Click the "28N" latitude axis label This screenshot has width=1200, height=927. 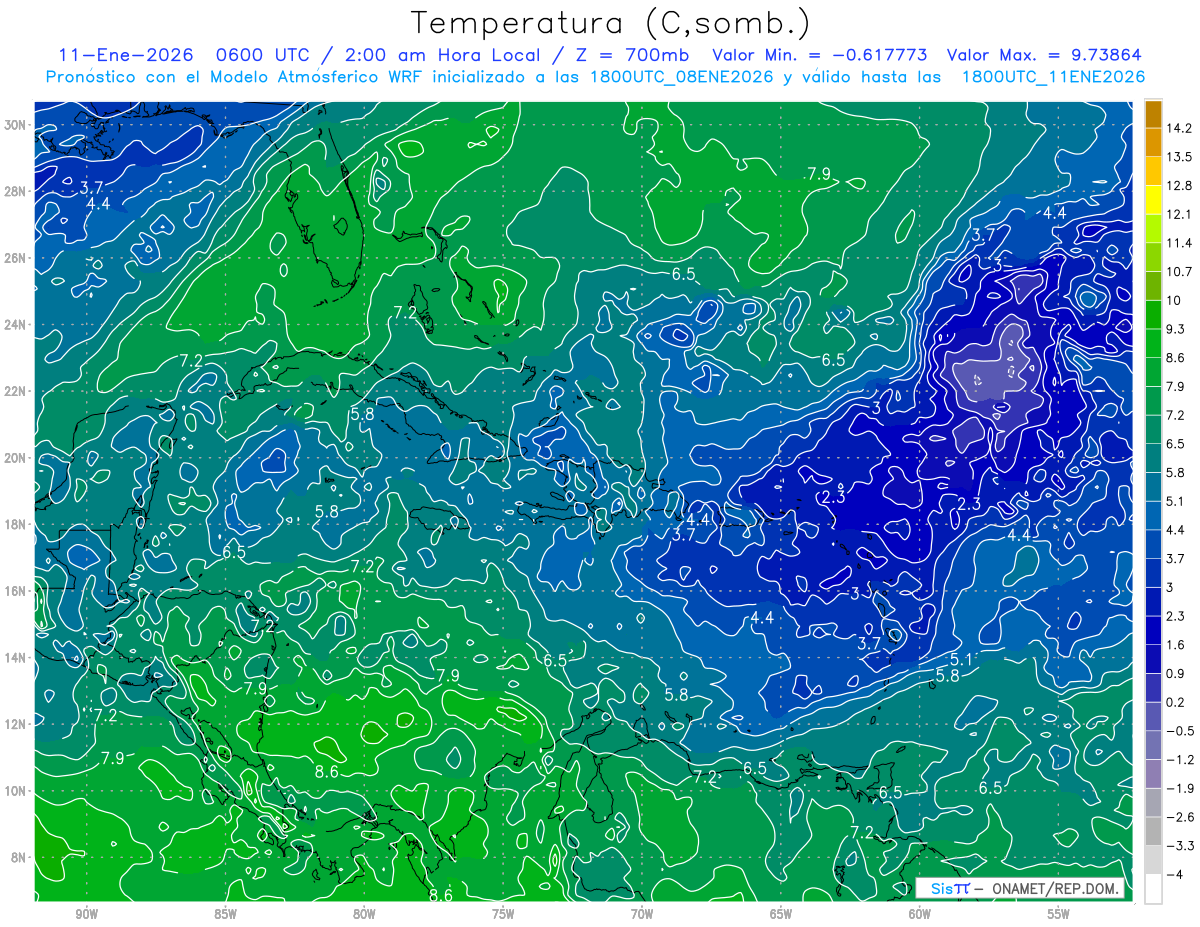(17, 191)
